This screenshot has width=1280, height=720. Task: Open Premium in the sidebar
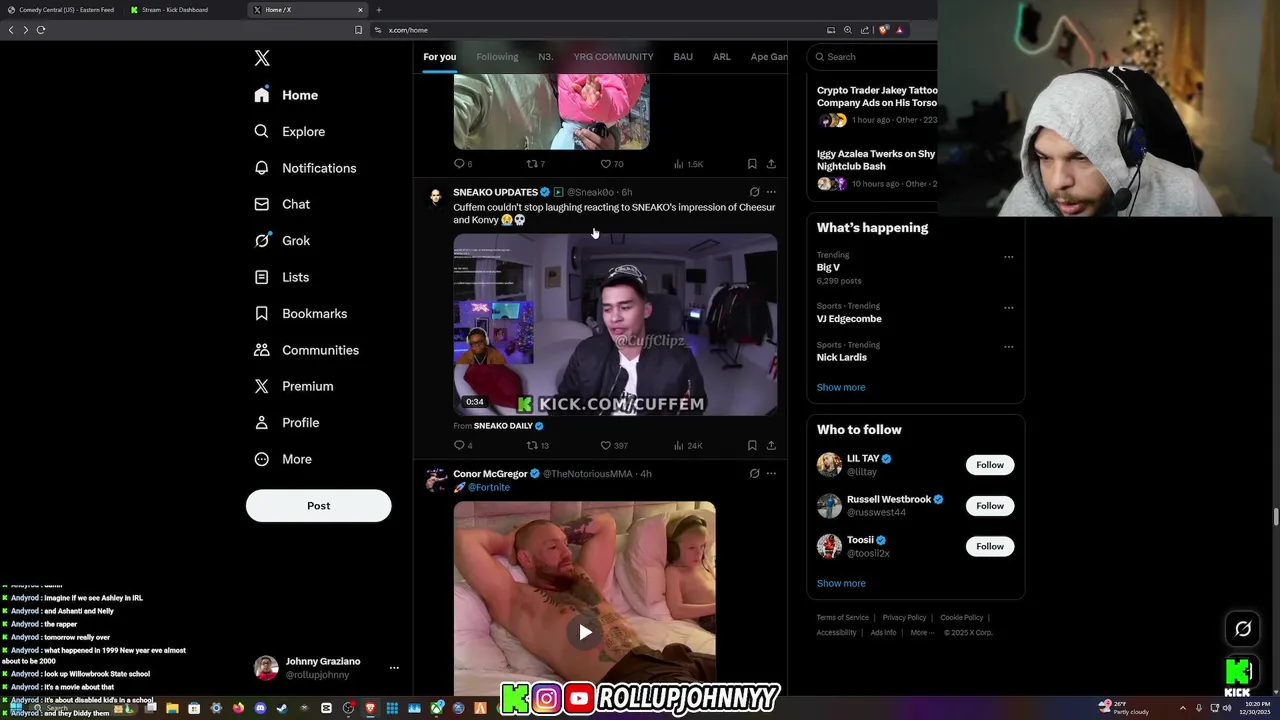[x=293, y=386]
